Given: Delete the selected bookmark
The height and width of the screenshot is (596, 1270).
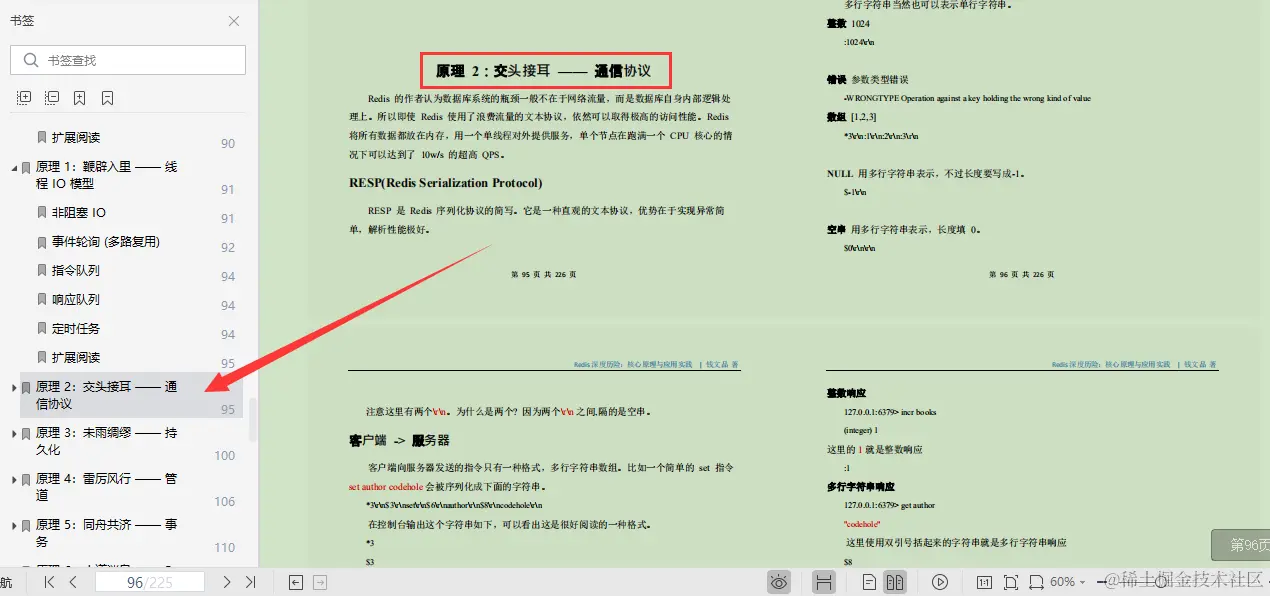Looking at the screenshot, I should pos(106,97).
